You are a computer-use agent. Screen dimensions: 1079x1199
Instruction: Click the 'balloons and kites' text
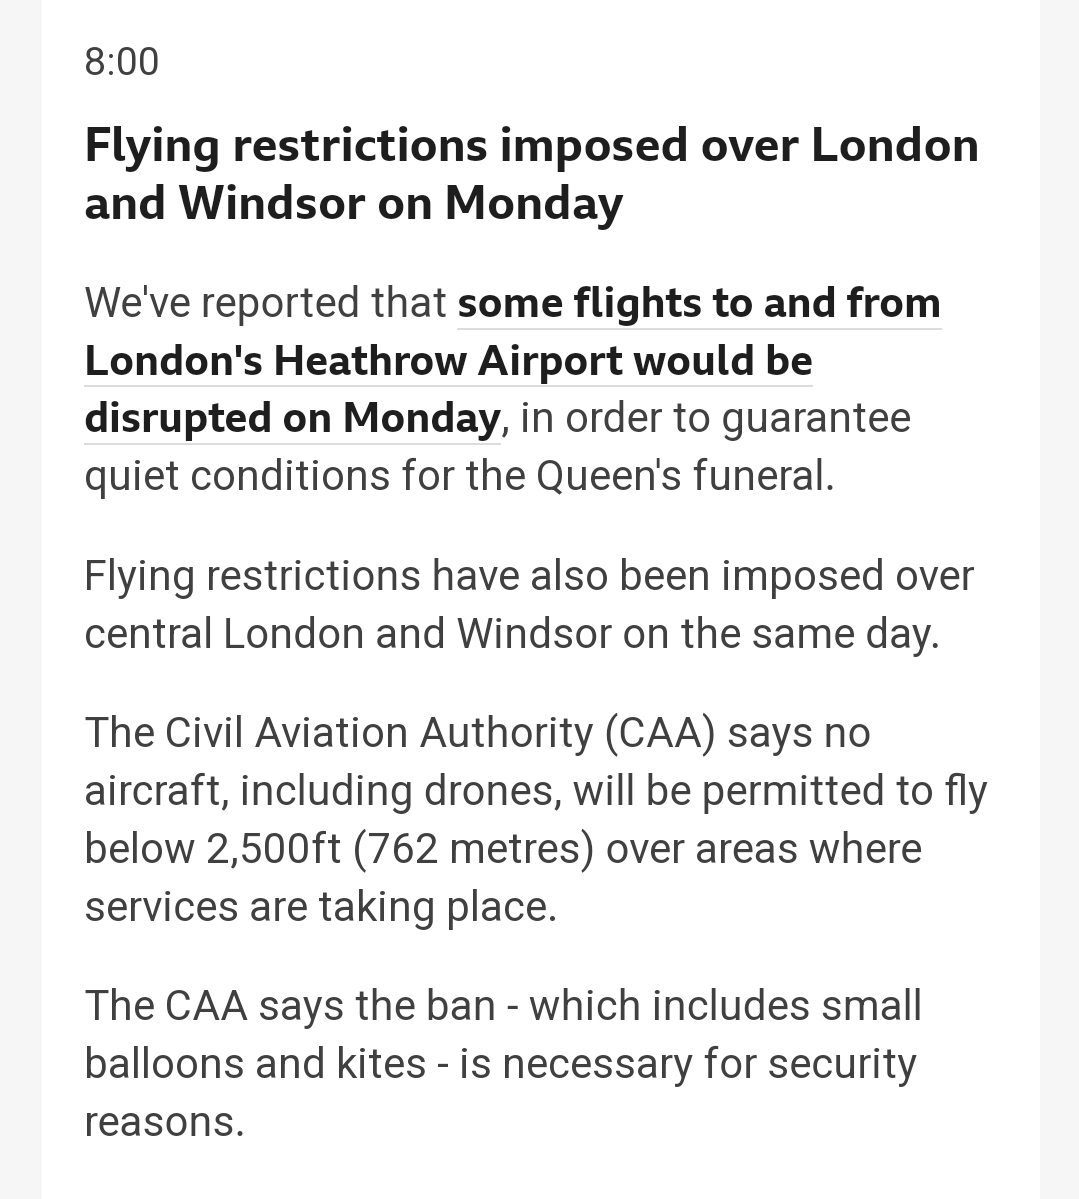255,1064
